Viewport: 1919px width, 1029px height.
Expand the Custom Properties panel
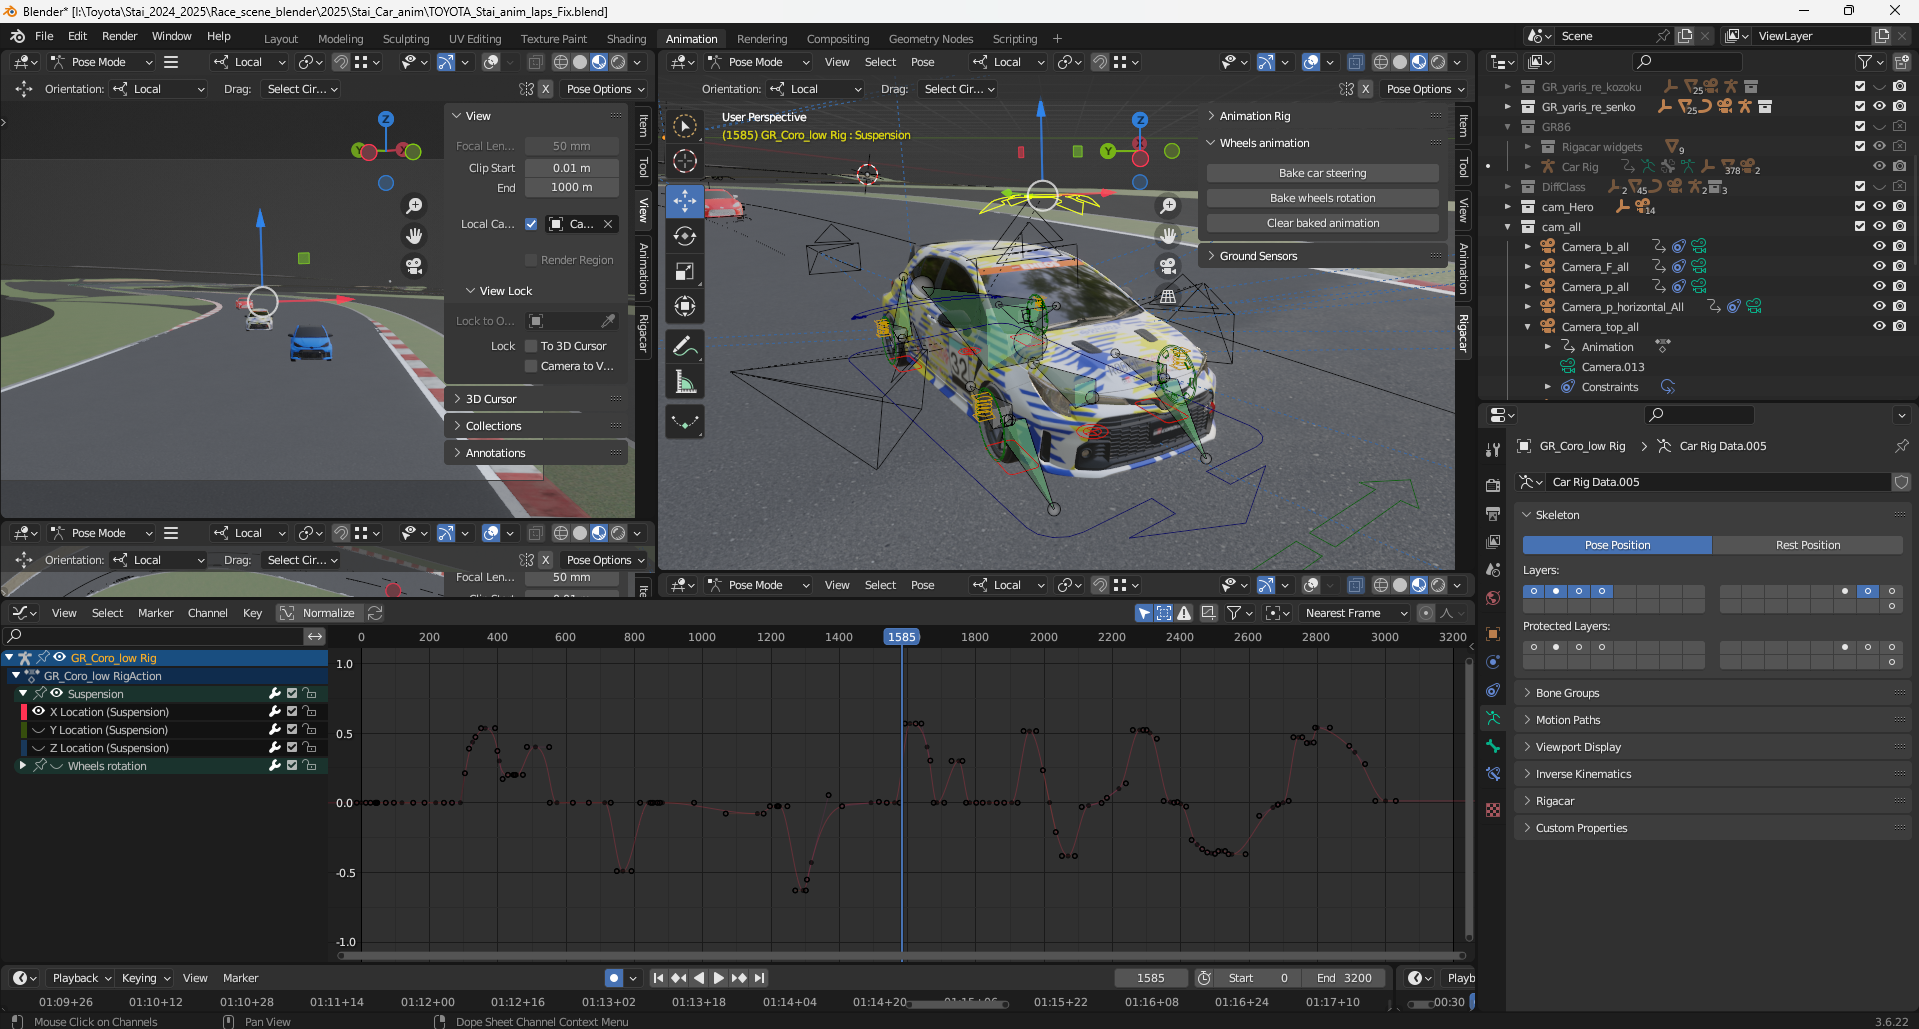tap(1581, 828)
